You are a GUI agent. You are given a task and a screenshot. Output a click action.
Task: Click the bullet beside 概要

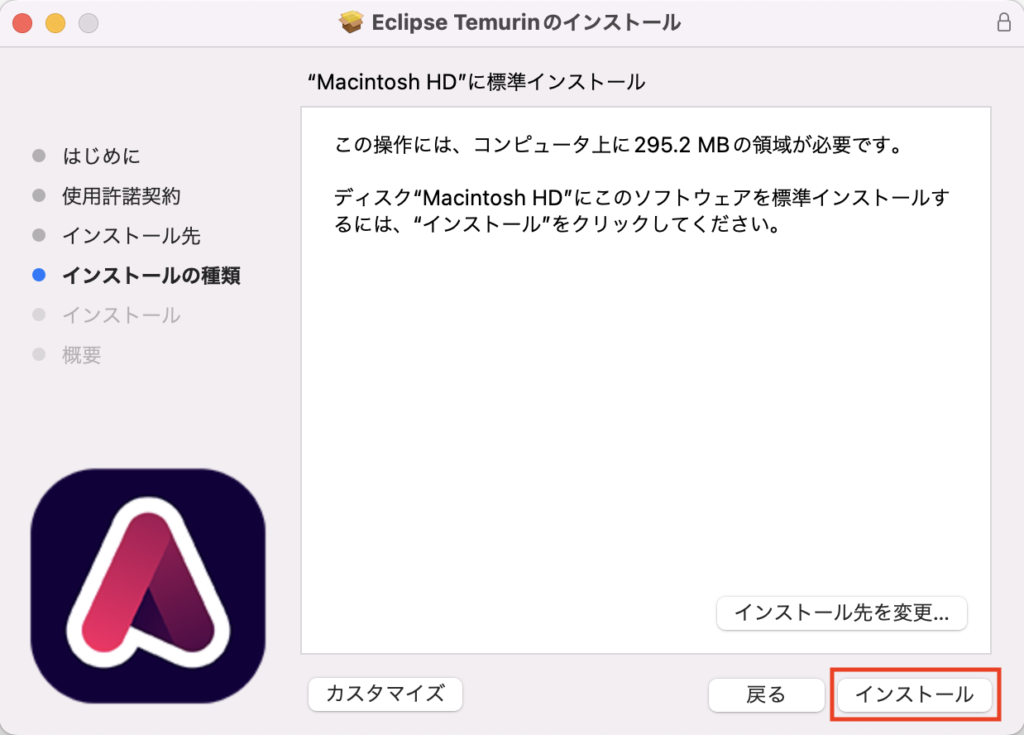(39, 355)
